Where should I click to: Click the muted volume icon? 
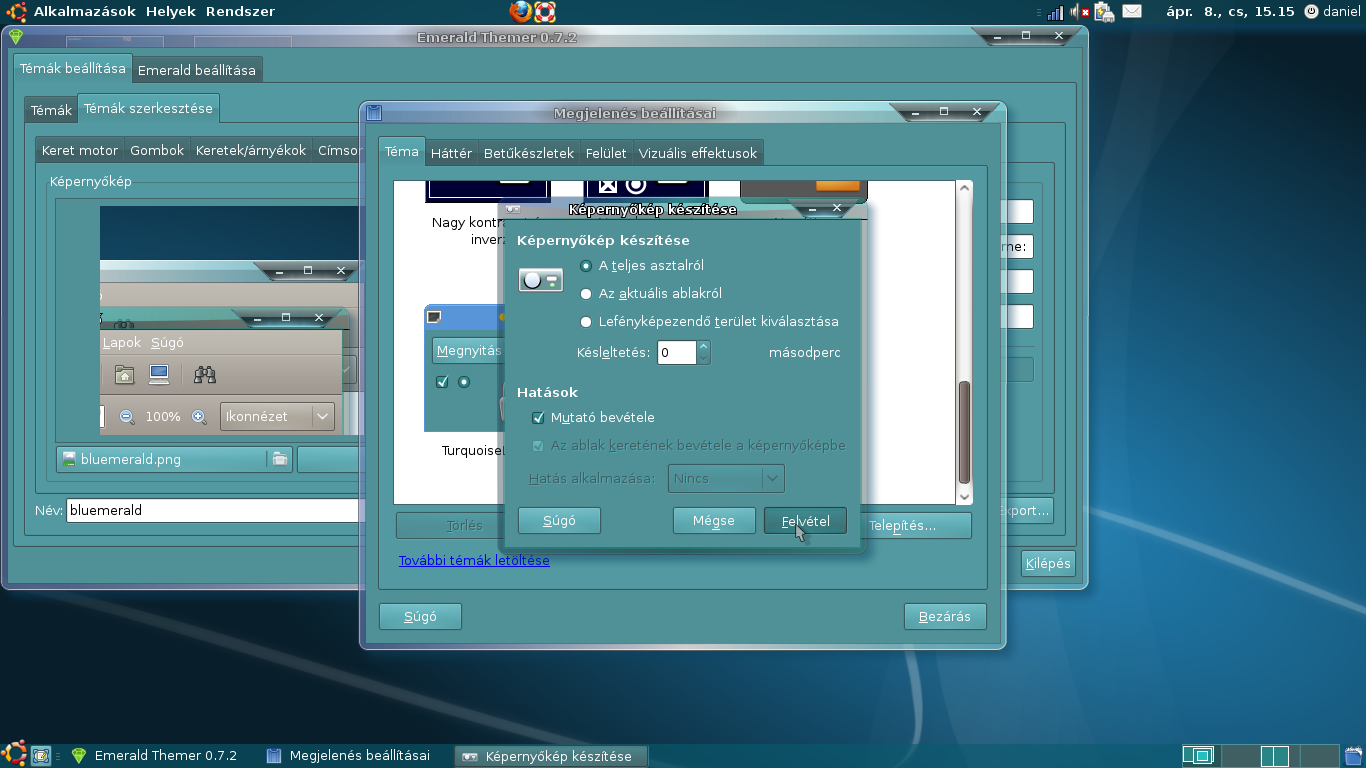[1080, 12]
